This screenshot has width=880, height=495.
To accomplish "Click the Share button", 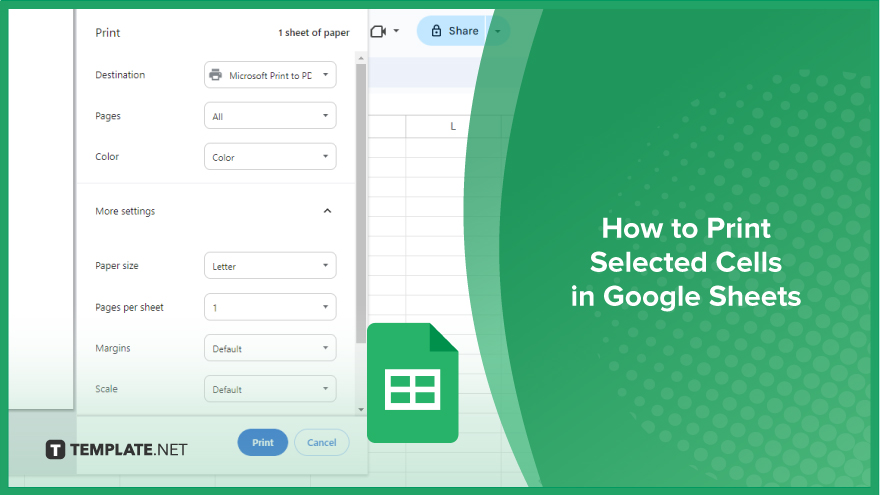I will pos(452,31).
